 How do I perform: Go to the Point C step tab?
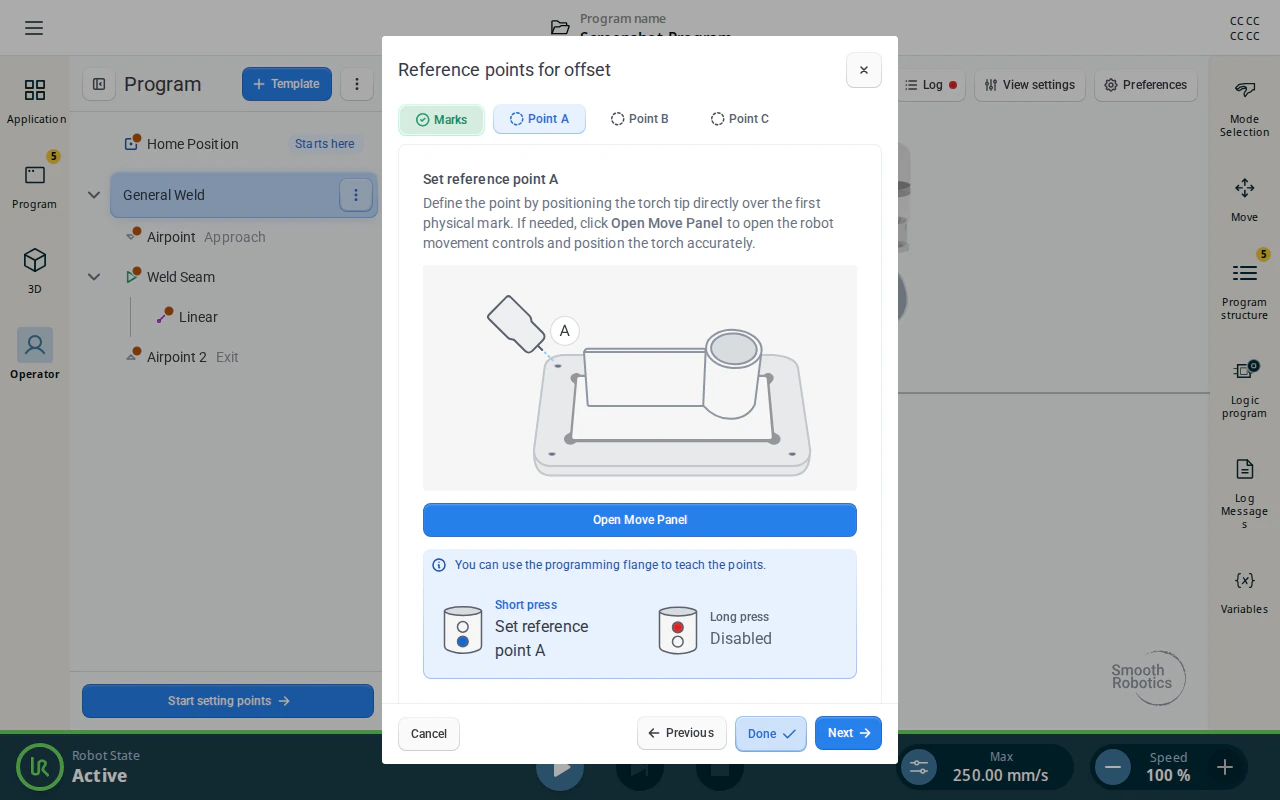coord(740,119)
